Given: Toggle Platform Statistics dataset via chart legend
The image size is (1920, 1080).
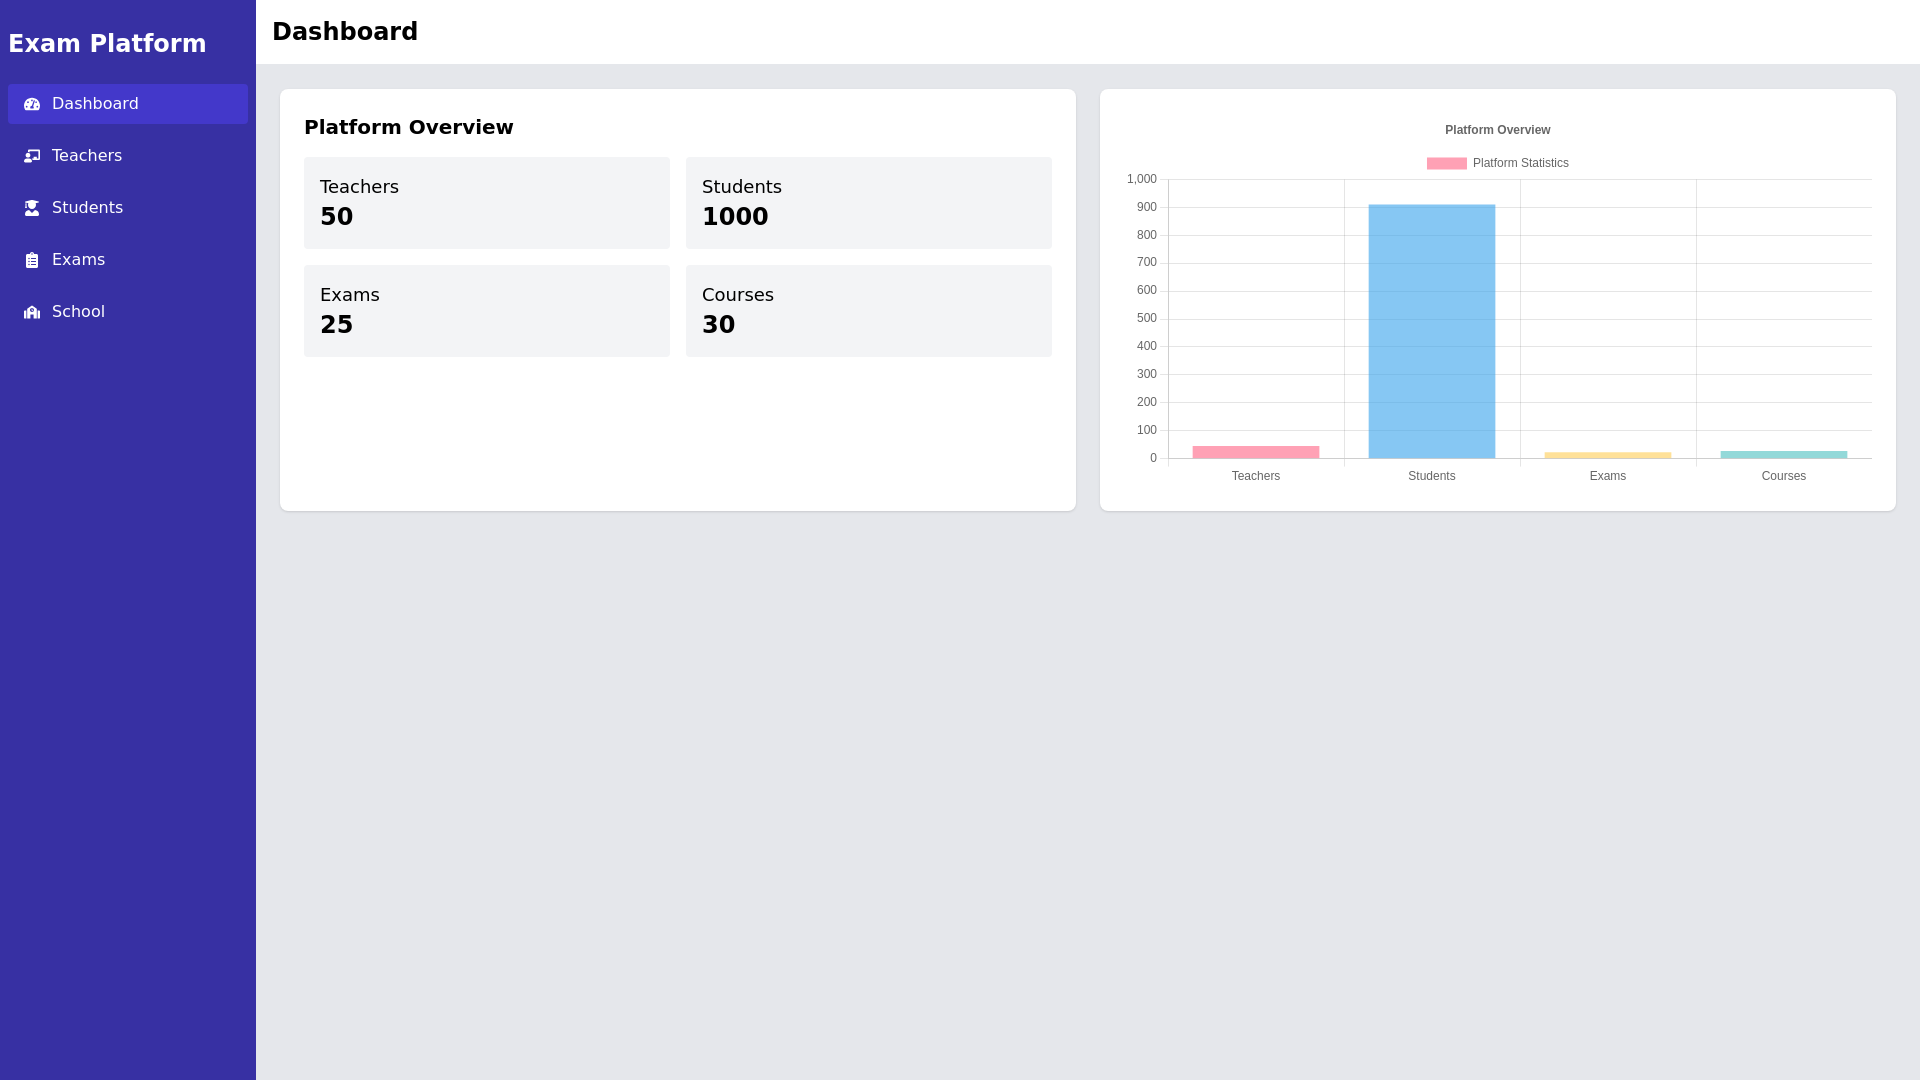Looking at the screenshot, I should pos(1520,162).
